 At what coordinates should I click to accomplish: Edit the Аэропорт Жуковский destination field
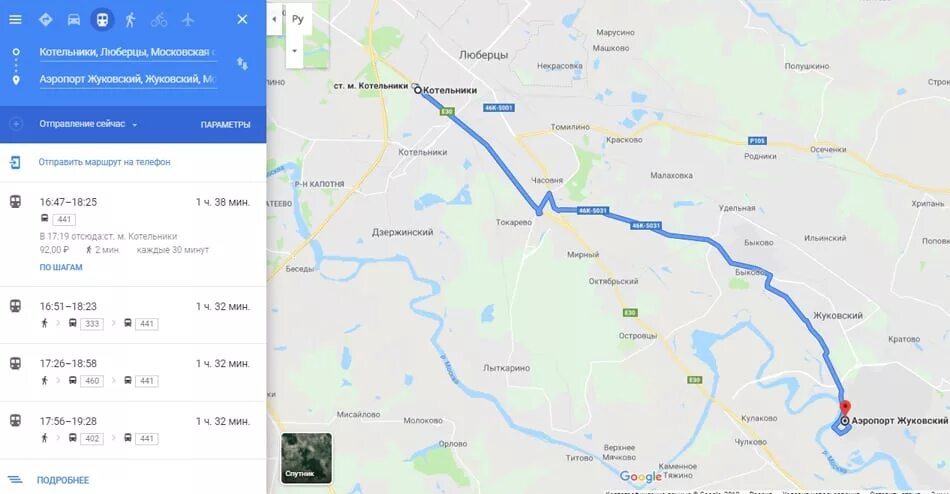coord(128,79)
